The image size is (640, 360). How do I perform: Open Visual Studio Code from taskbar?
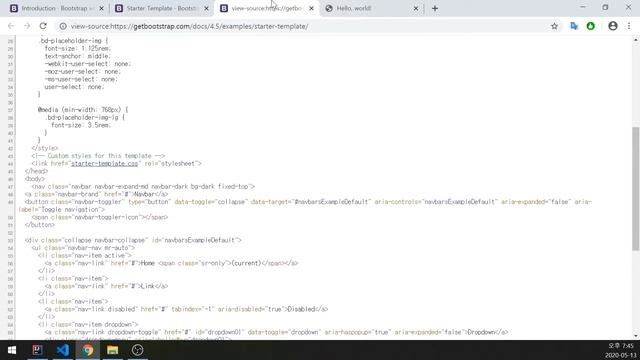coord(62,350)
